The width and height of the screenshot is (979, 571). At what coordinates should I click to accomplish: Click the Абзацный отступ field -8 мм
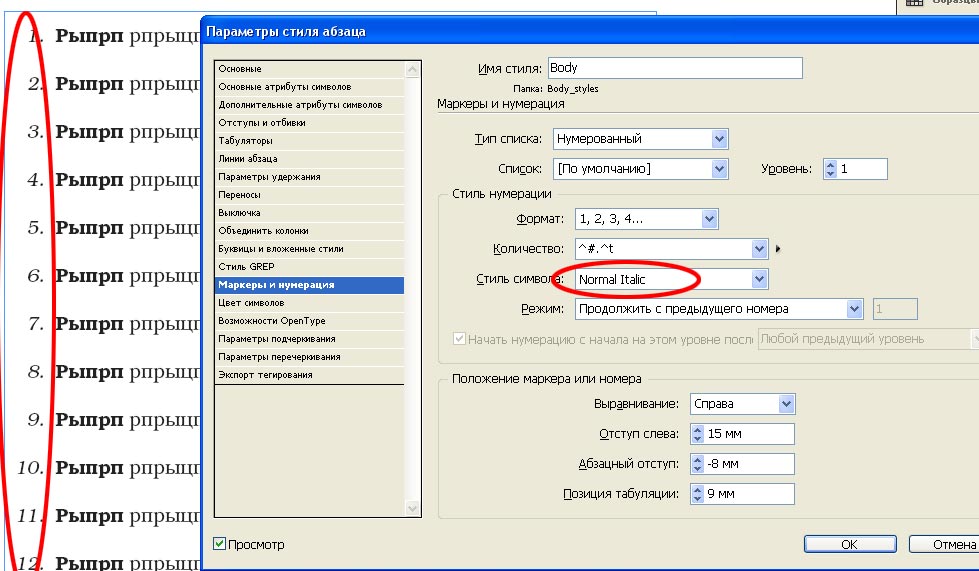[749, 464]
